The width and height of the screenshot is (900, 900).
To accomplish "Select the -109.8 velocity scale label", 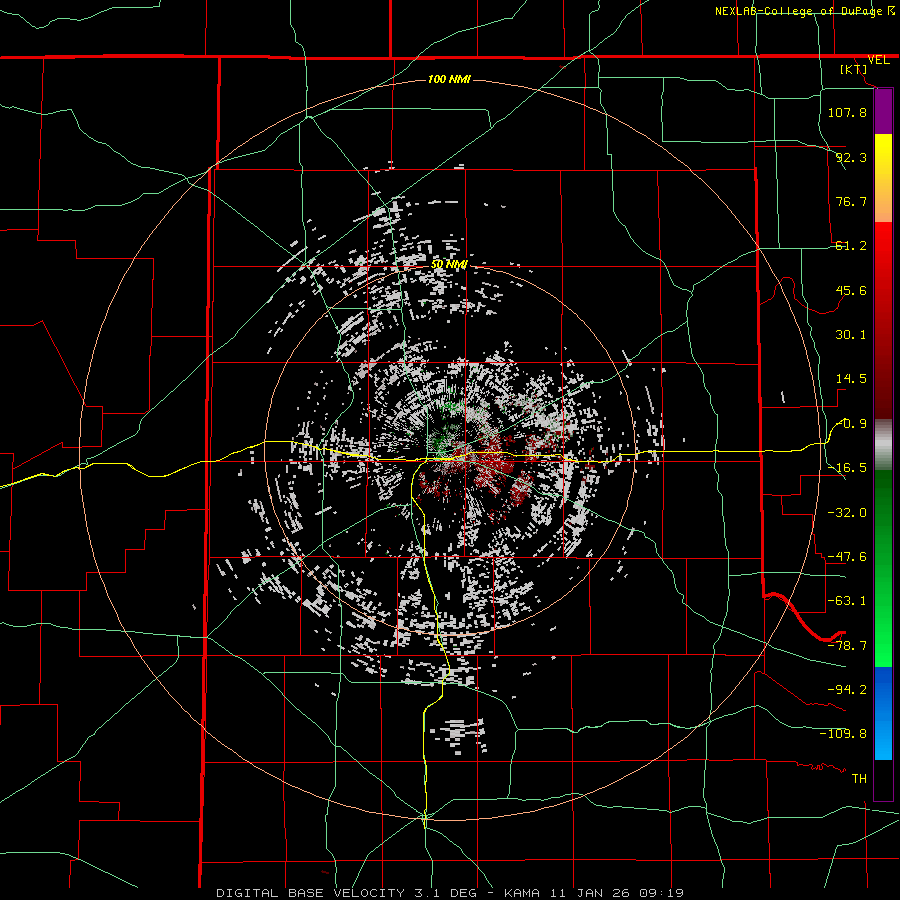I will [x=843, y=734].
